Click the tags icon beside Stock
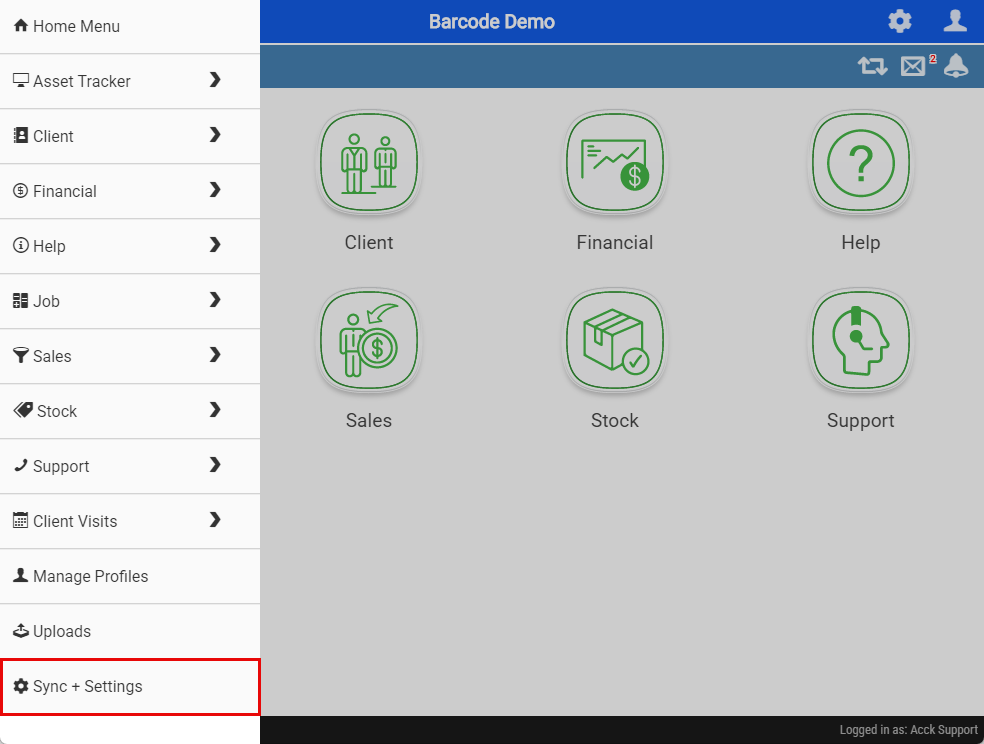Image resolution: width=984 pixels, height=744 pixels. pyautogui.click(x=23, y=410)
